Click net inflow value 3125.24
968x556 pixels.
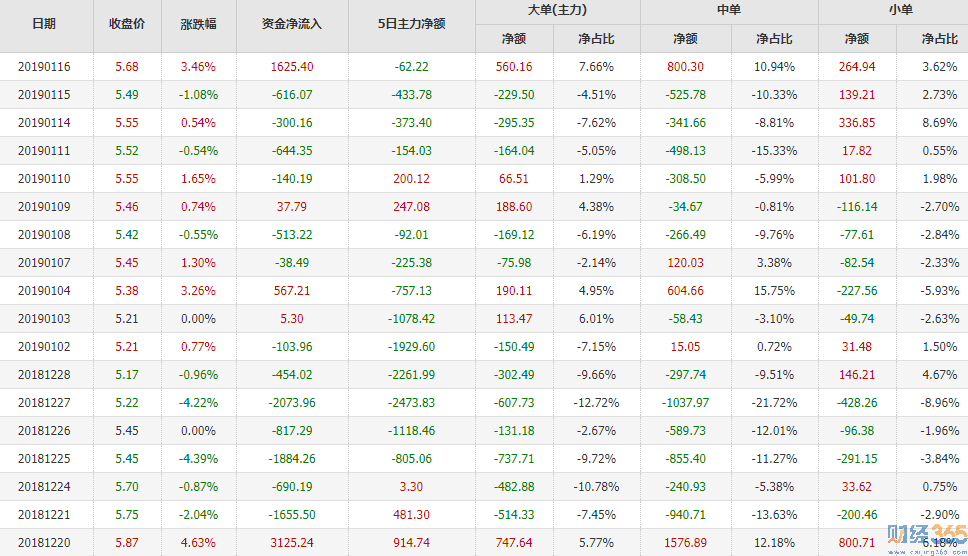tap(291, 543)
